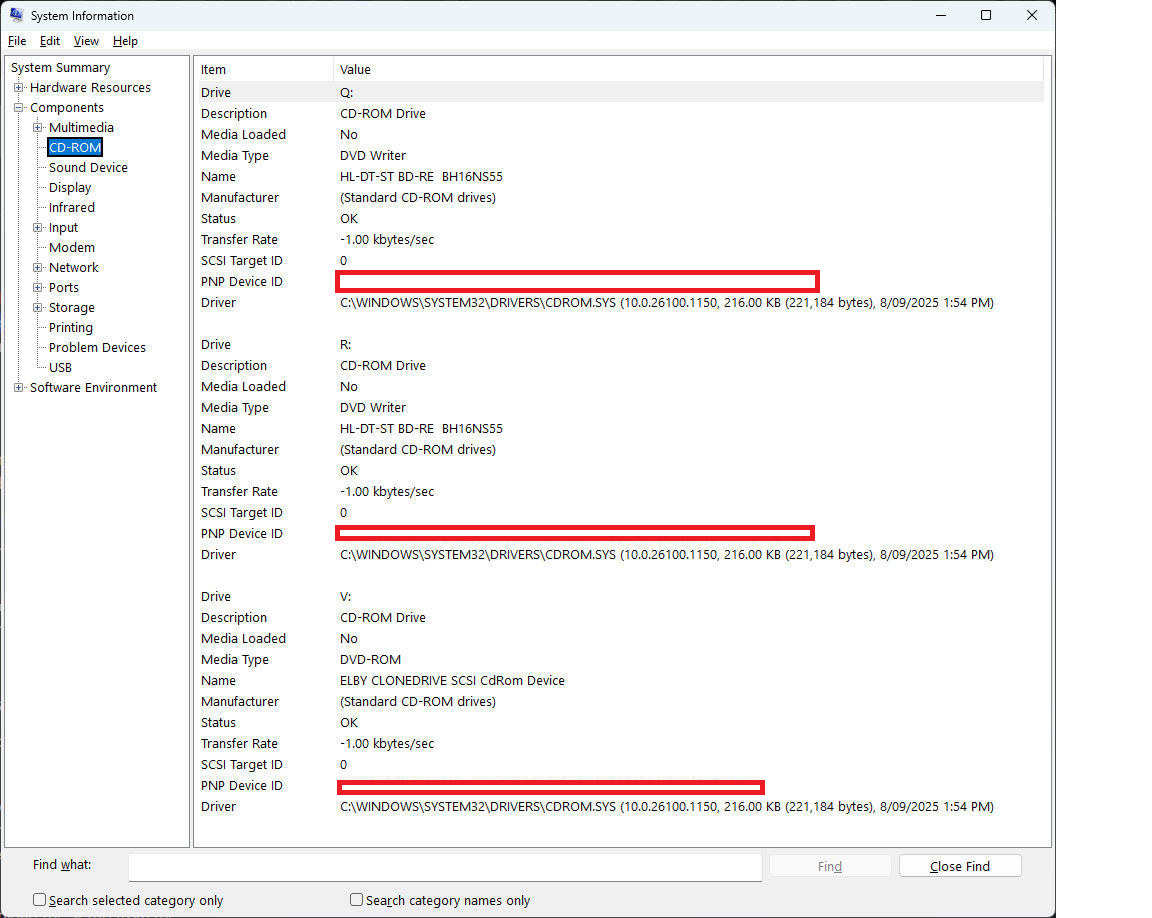Select the Storage label in tree
Screen dimensions: 1152x918
(71, 307)
